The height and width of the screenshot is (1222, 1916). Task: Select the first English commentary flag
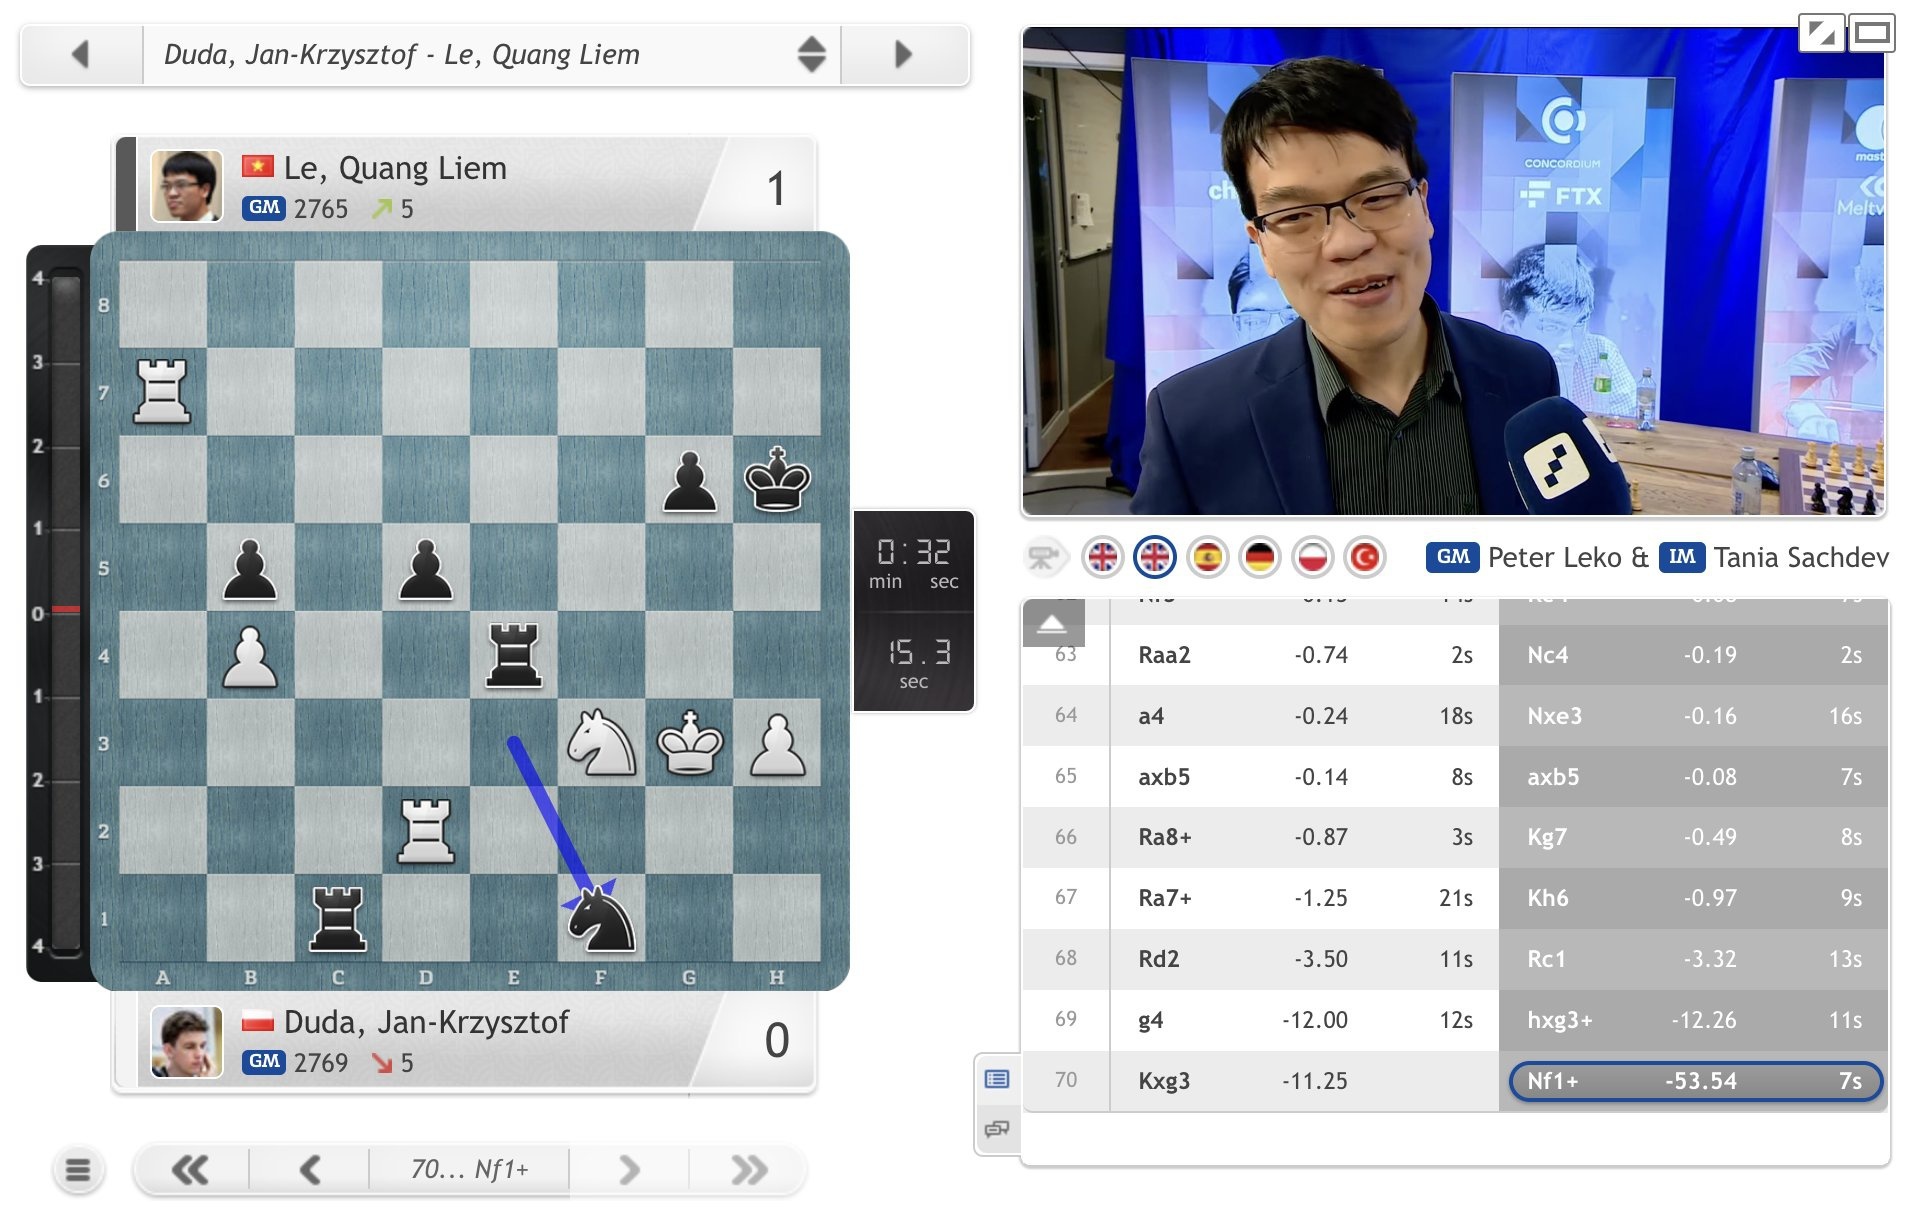tap(1102, 557)
